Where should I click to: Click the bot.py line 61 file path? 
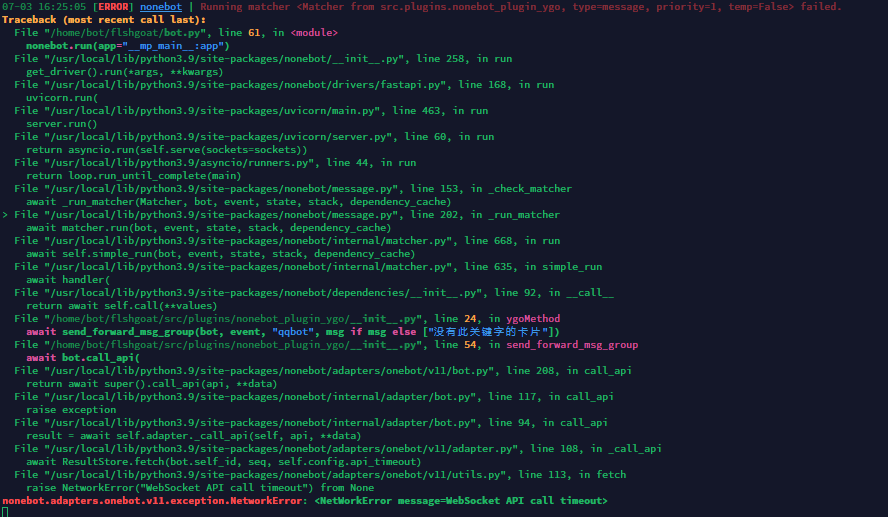click(125, 33)
